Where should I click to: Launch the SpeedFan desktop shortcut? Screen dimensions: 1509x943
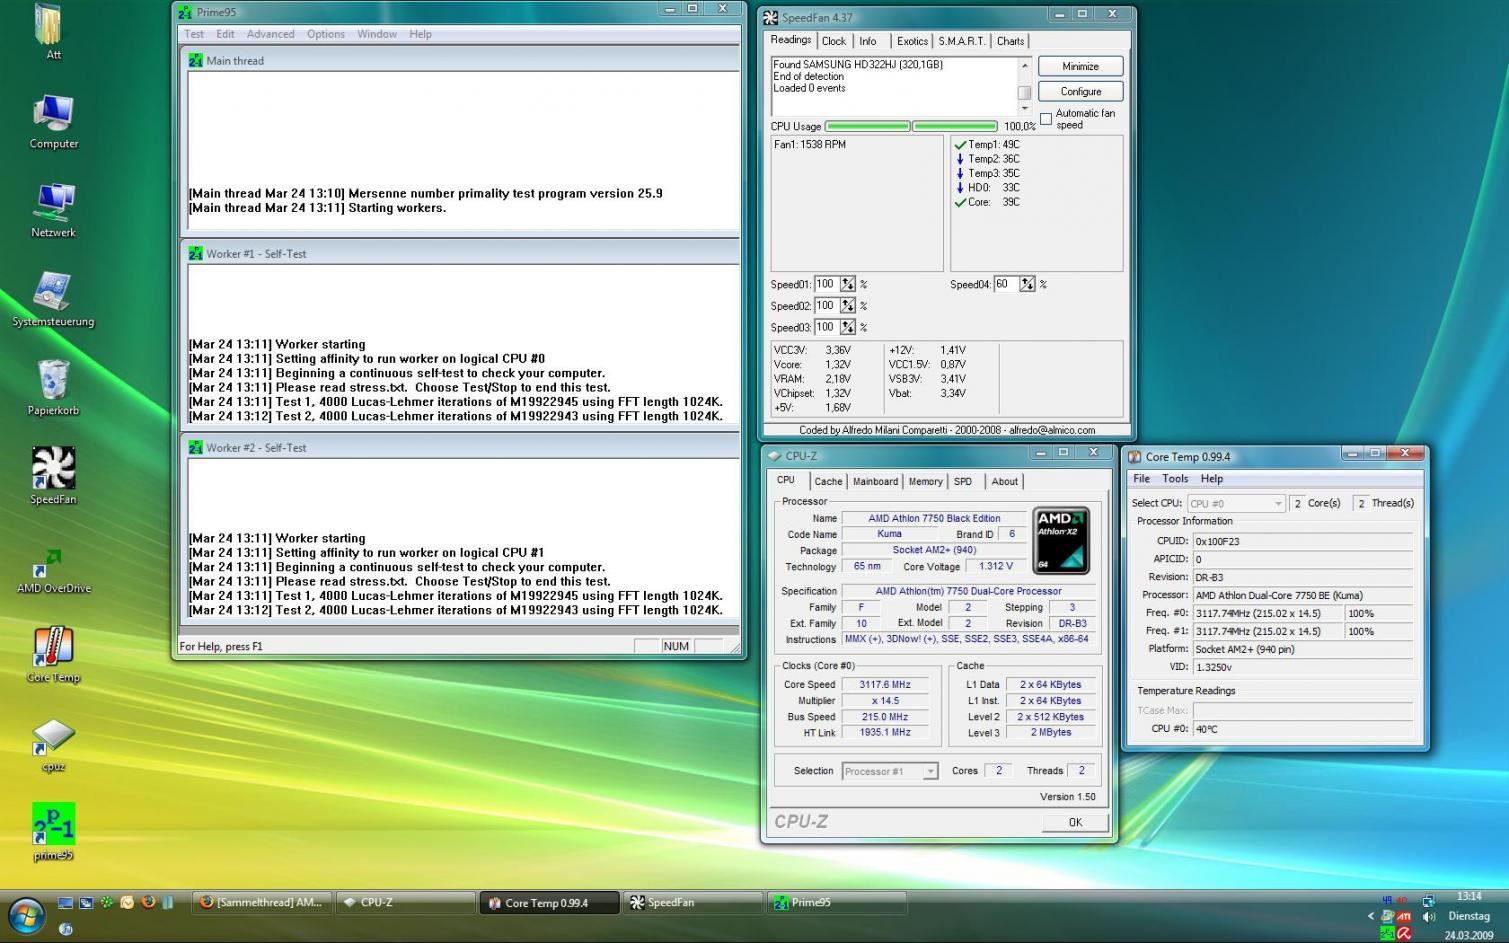[53, 476]
